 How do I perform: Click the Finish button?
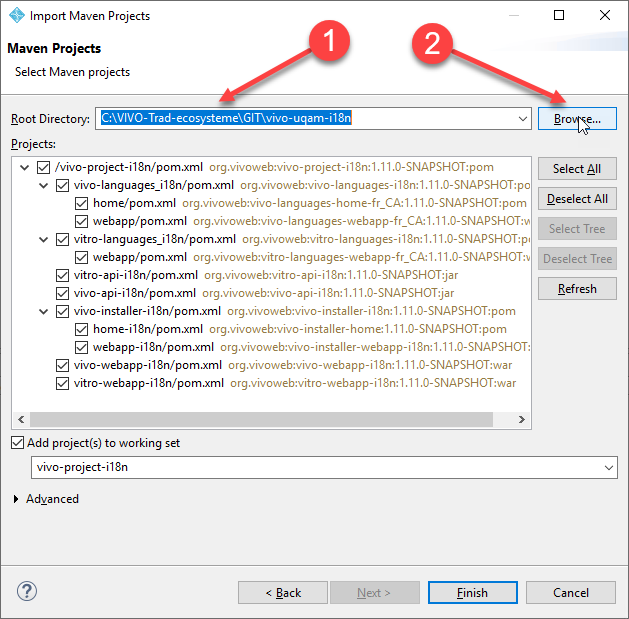coord(473,593)
